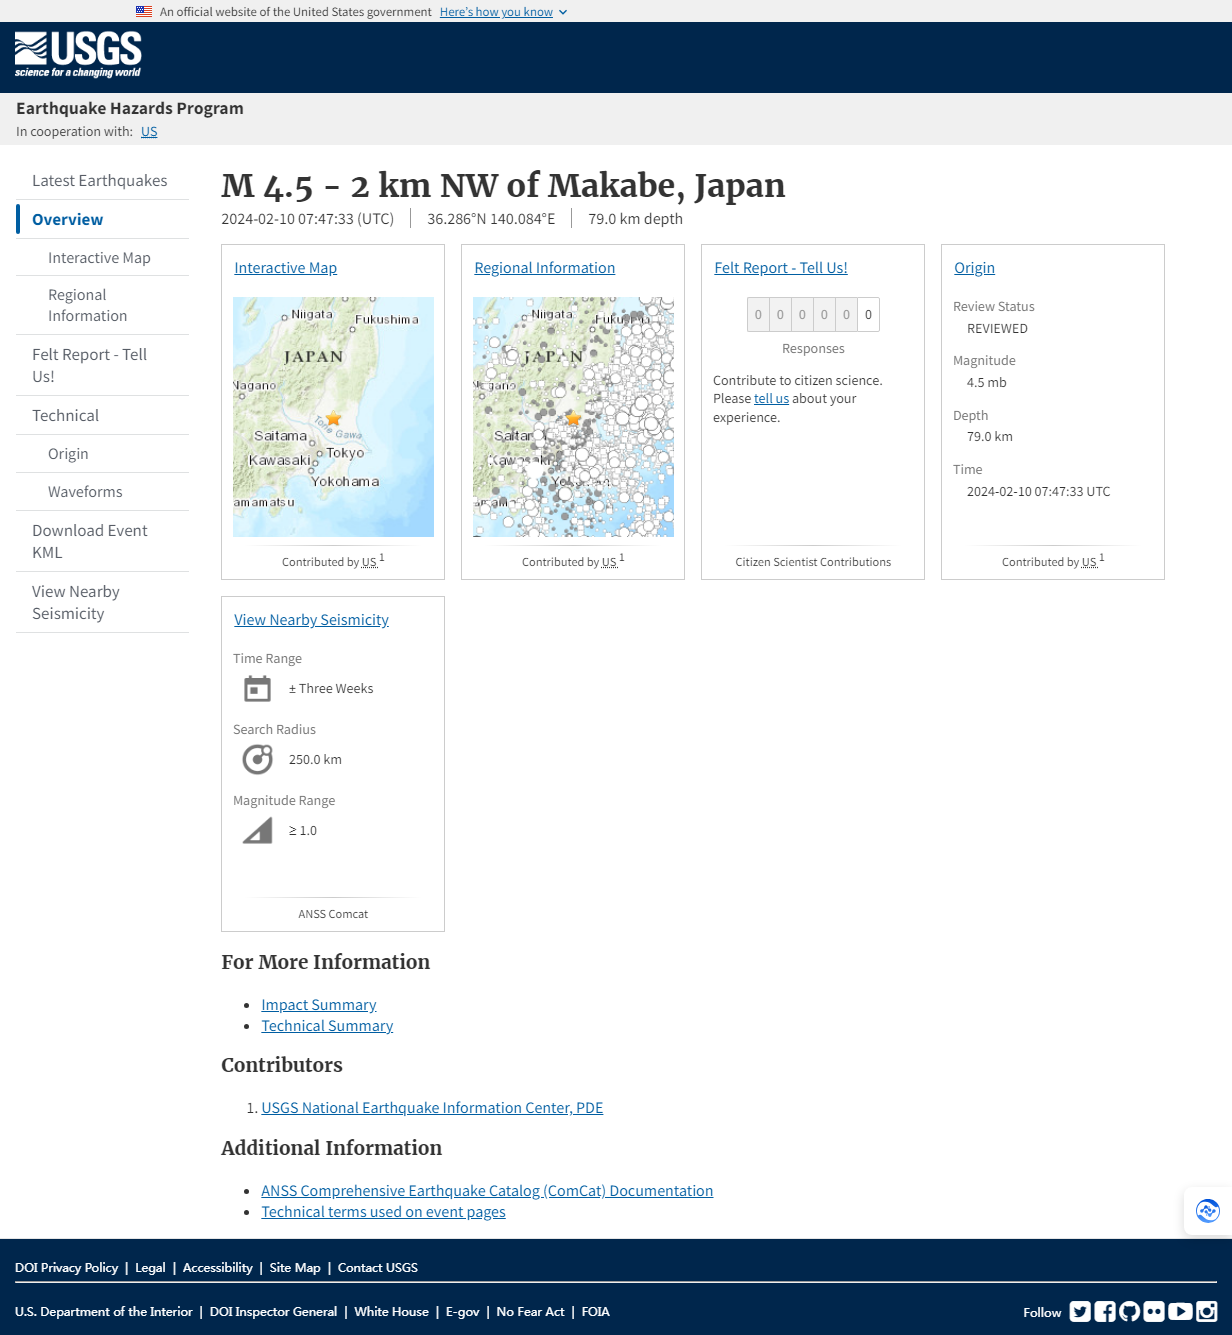Open the Origin card title link

[974, 268]
